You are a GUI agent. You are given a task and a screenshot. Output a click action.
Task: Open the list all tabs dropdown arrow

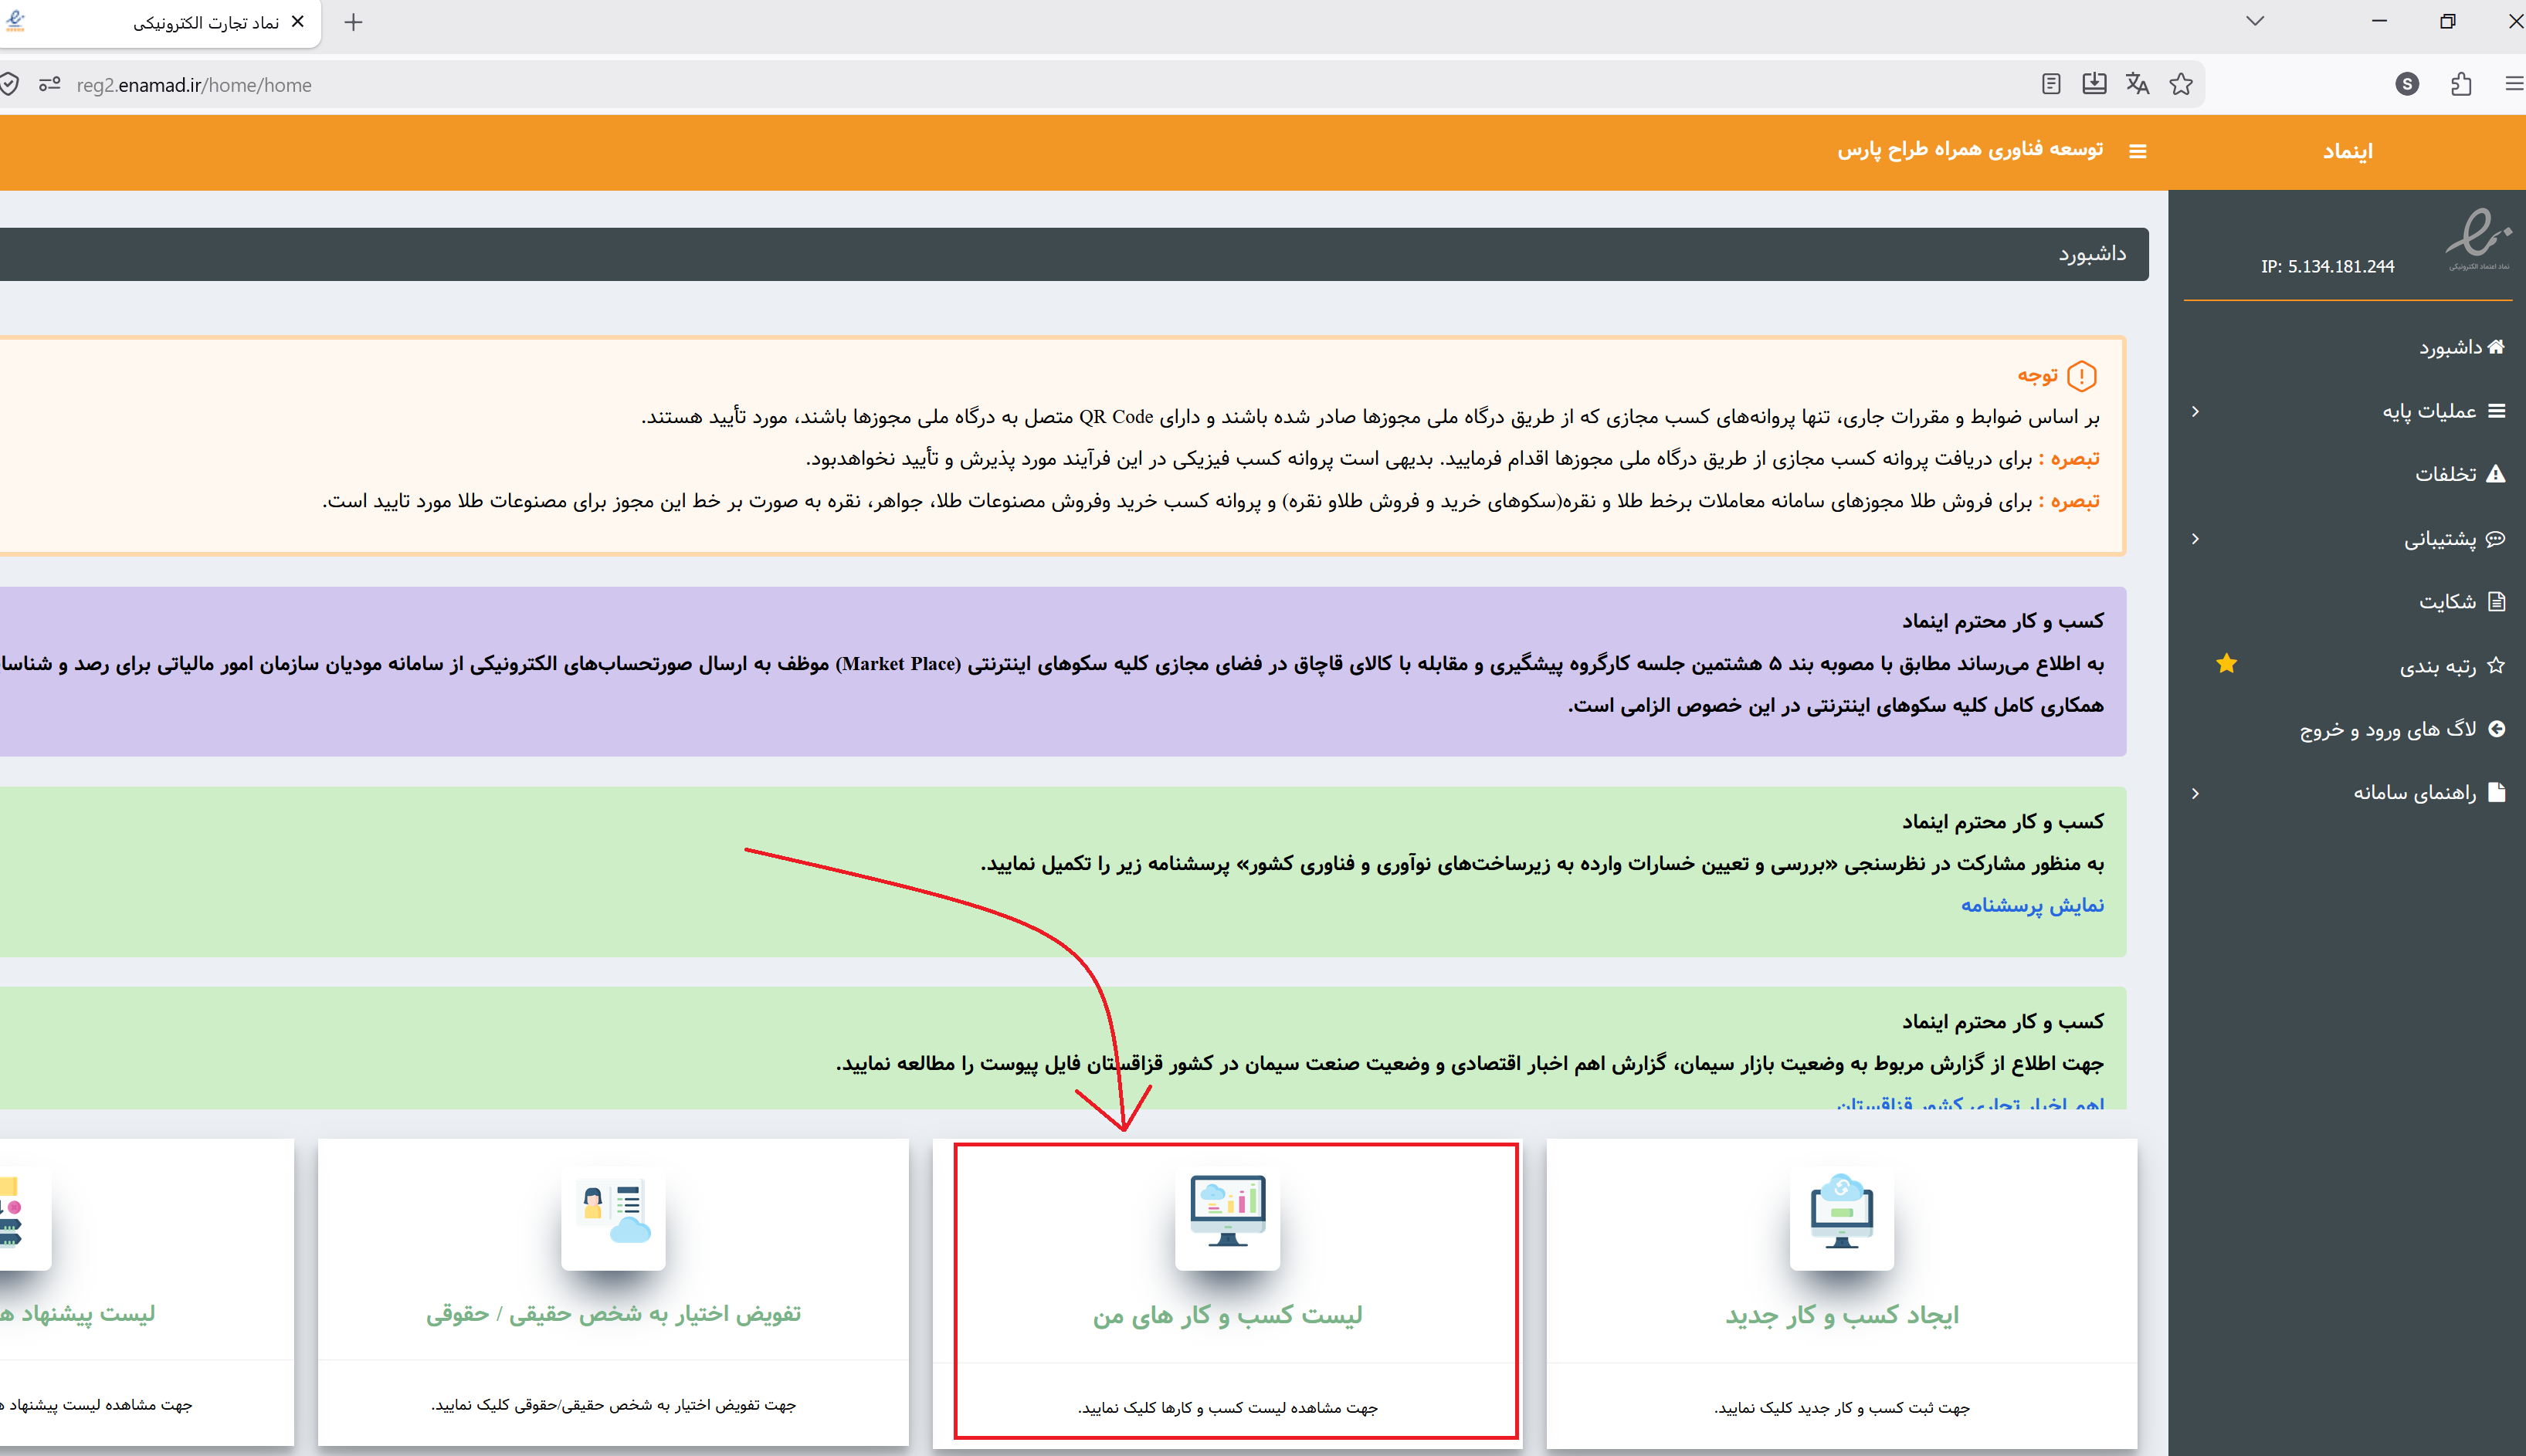tap(2254, 21)
